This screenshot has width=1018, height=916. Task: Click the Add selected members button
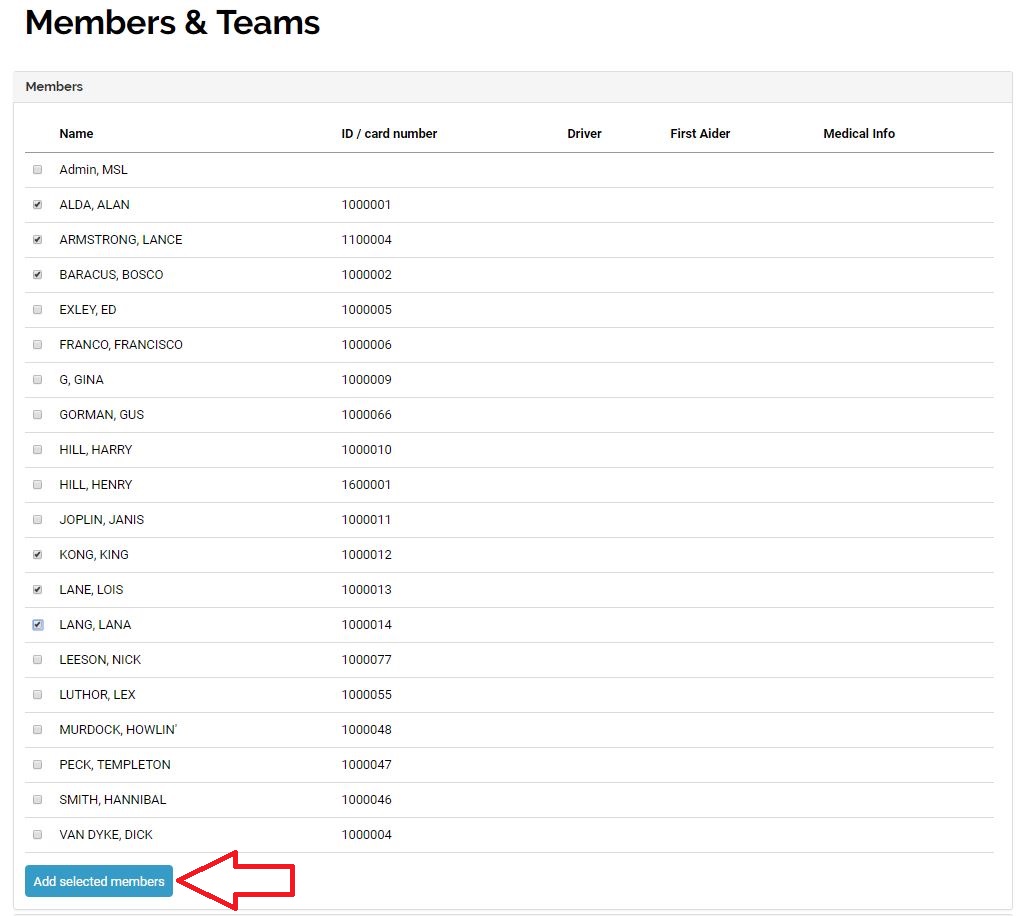coord(99,881)
